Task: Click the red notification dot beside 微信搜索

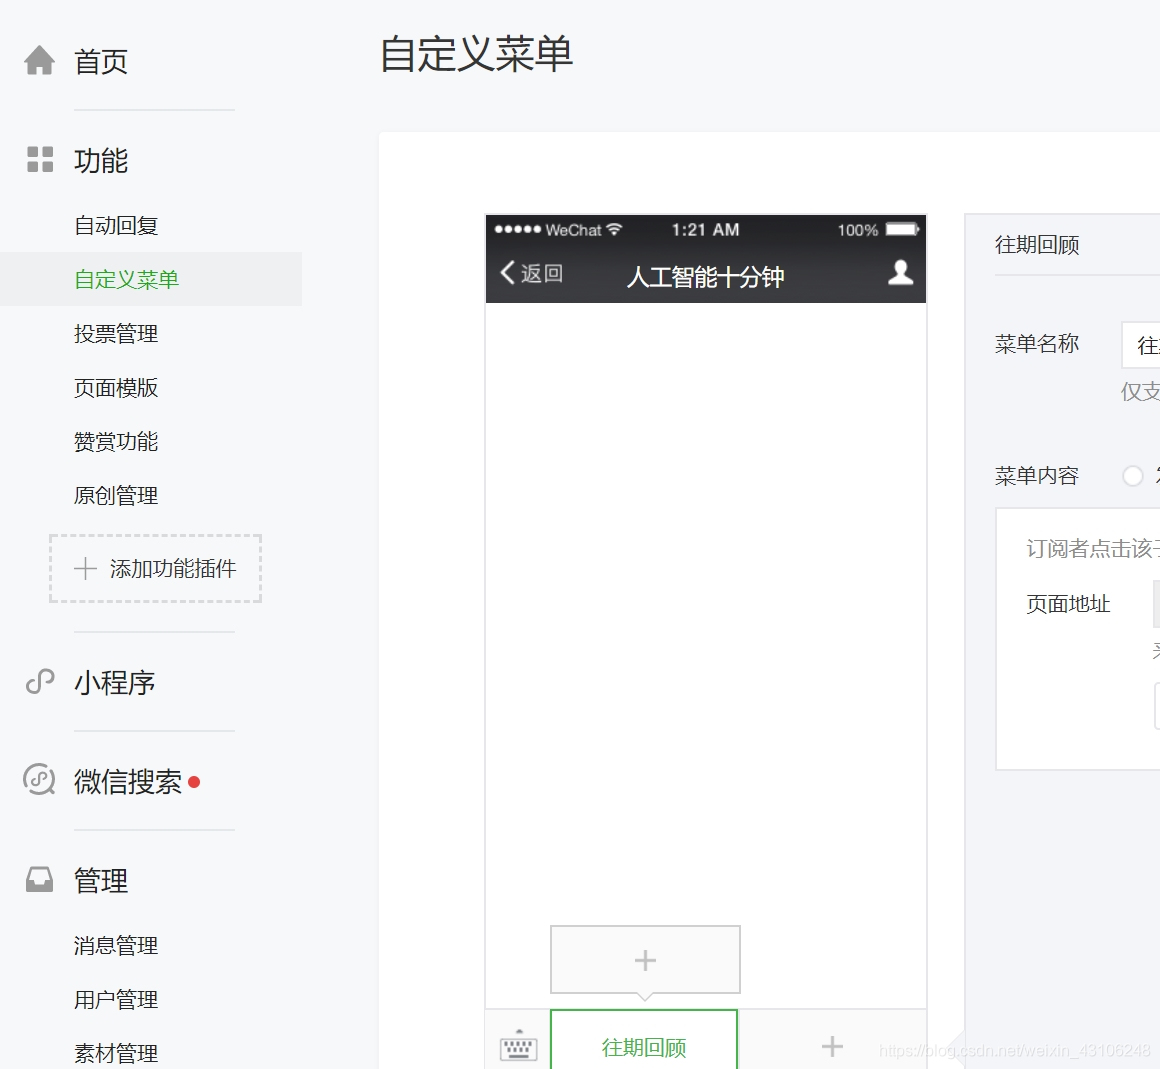Action: [x=194, y=781]
